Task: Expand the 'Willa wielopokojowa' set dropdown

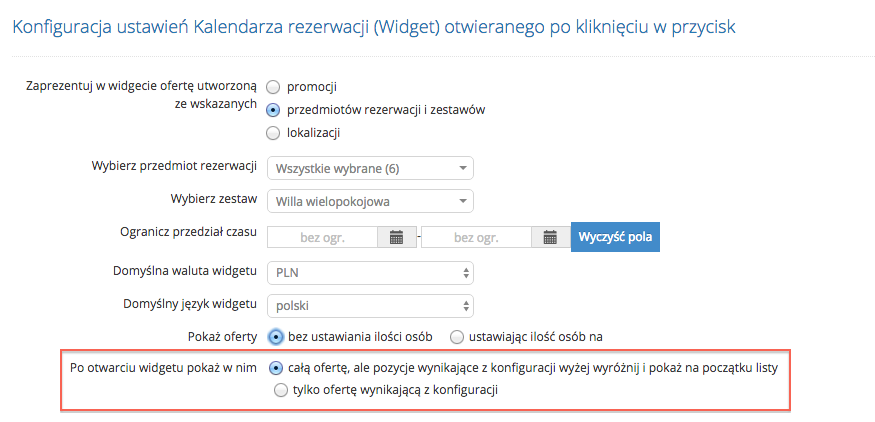Action: click(371, 202)
